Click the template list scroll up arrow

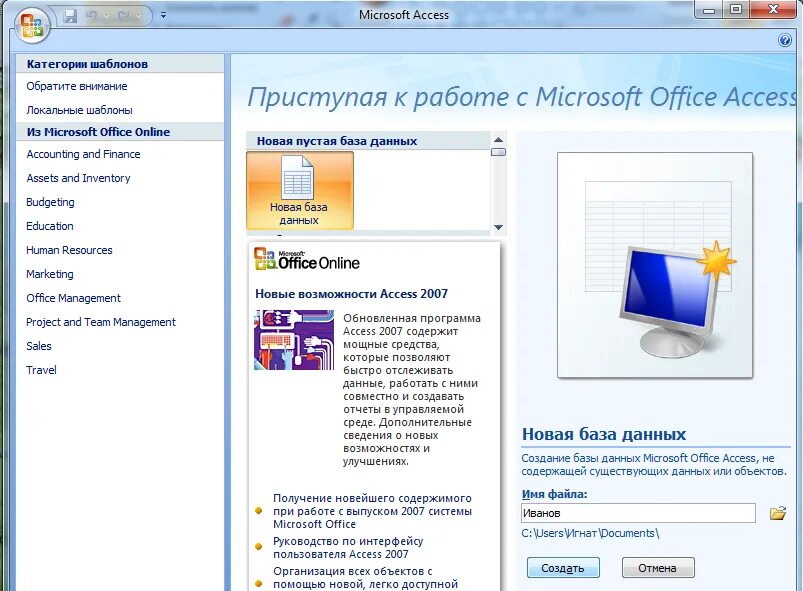point(498,139)
